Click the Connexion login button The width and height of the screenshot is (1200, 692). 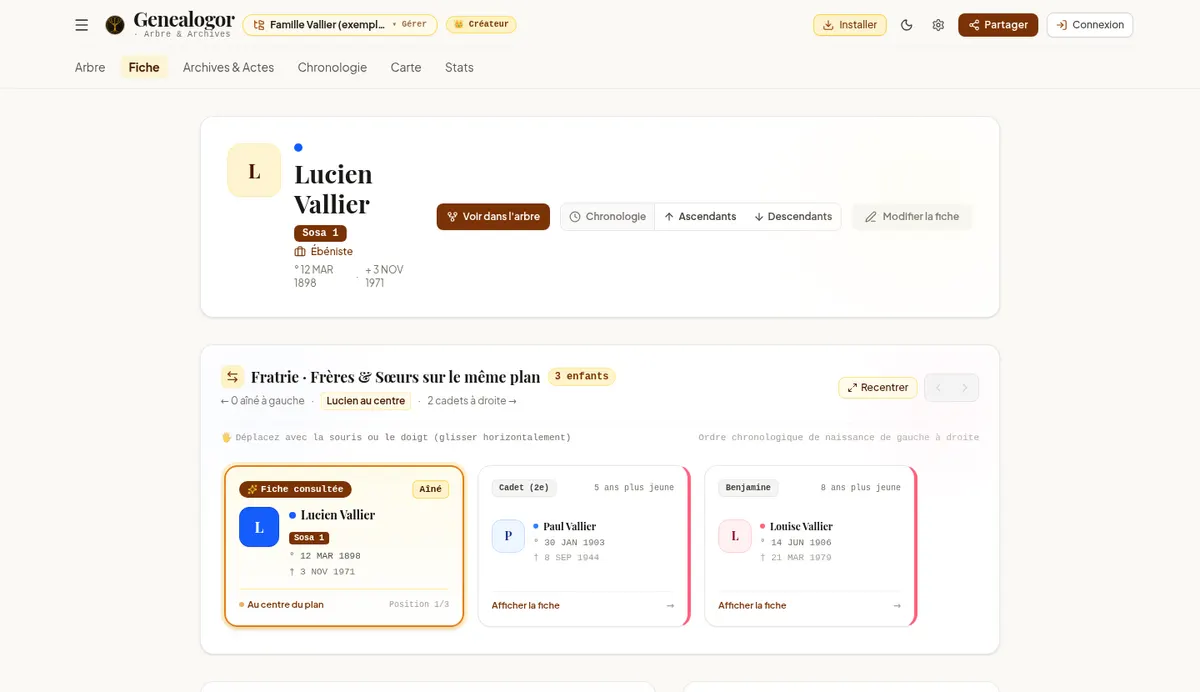pyautogui.click(x=1090, y=25)
